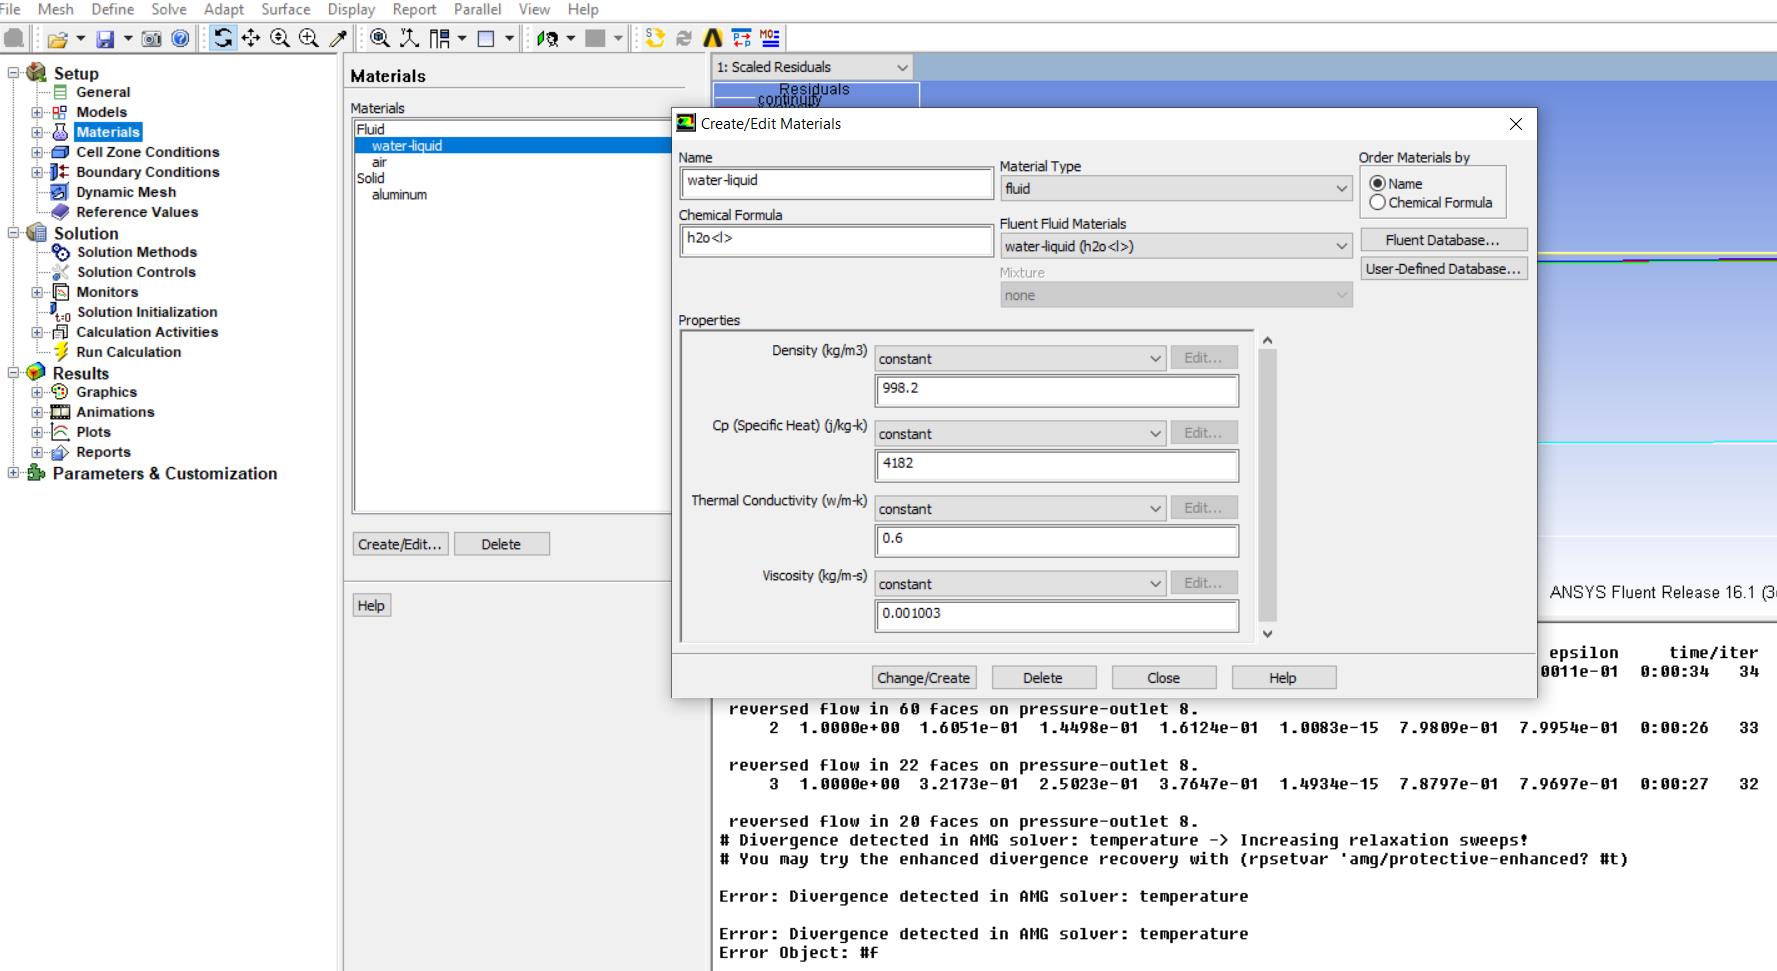Open the Density method dropdown
Viewport: 1777px width, 971px height.
point(1020,359)
